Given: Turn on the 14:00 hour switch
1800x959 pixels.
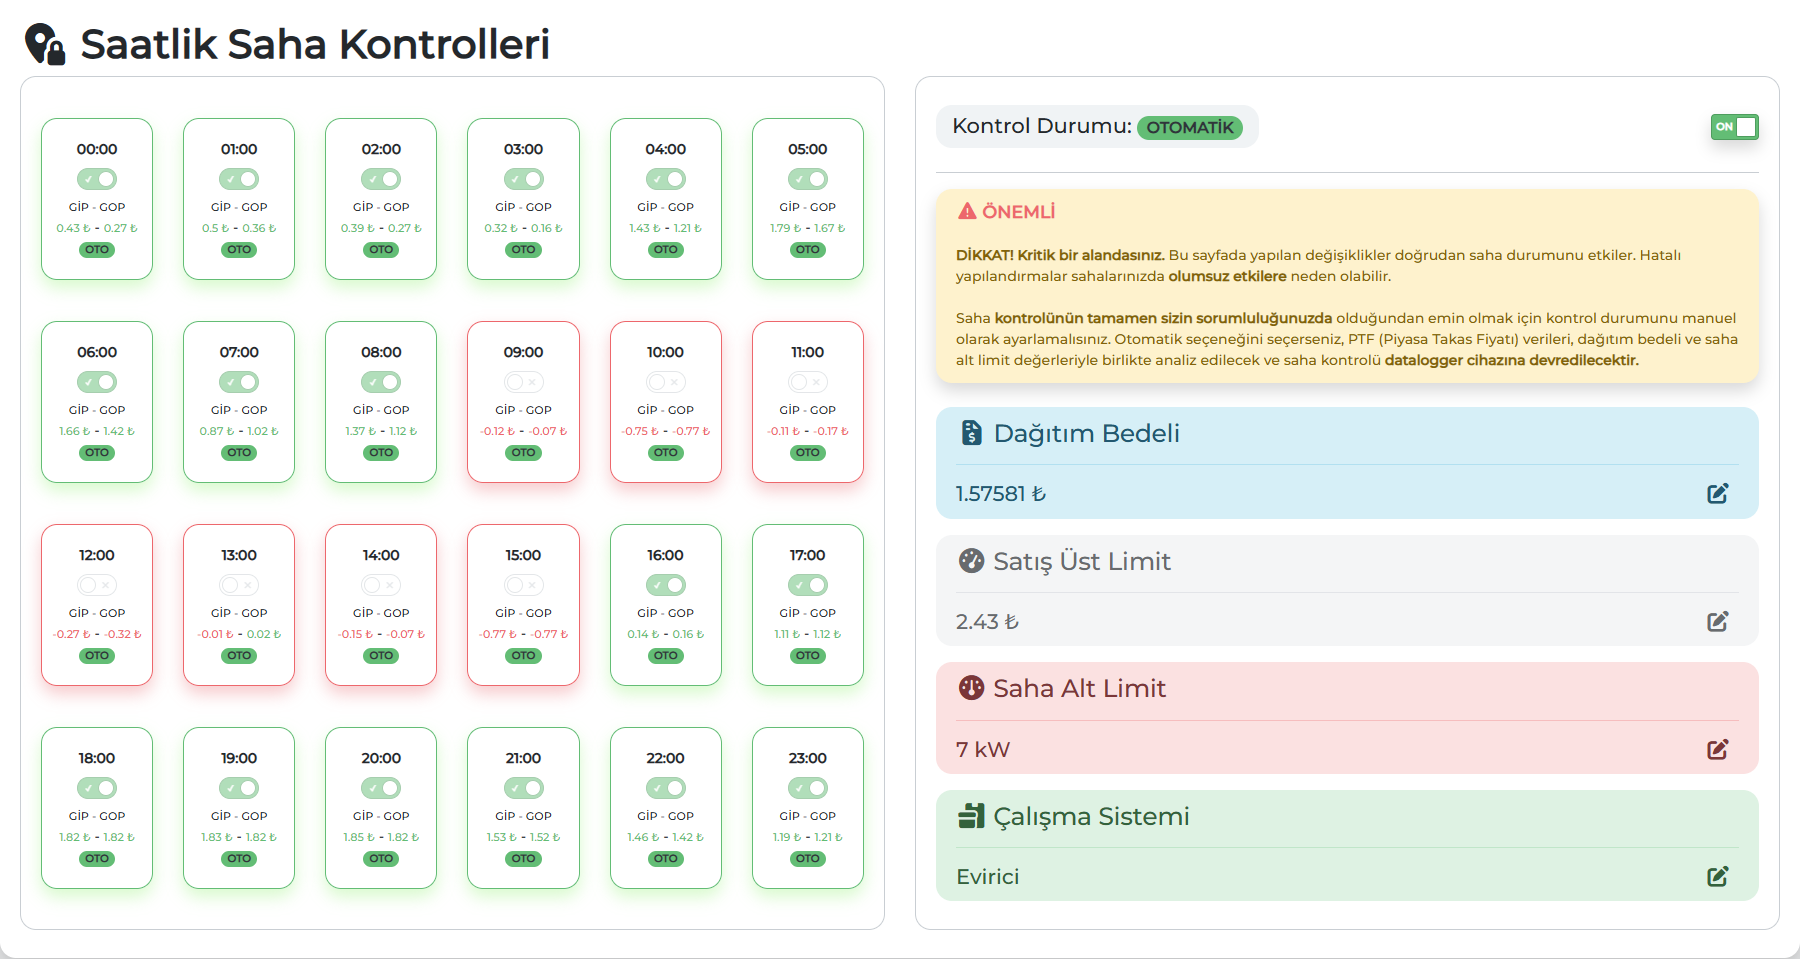Looking at the screenshot, I should [381, 585].
